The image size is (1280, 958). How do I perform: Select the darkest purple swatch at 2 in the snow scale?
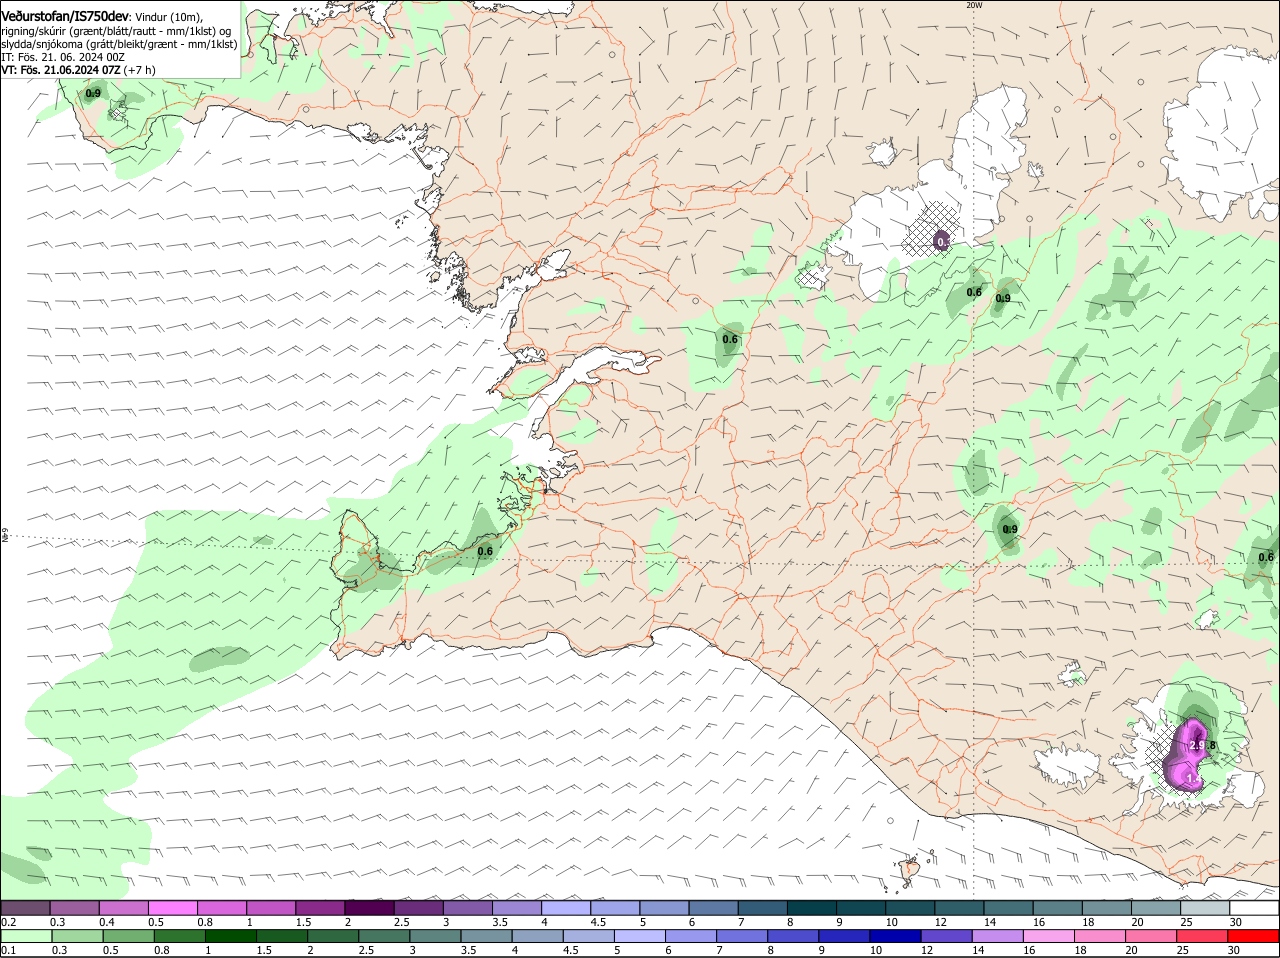click(369, 908)
